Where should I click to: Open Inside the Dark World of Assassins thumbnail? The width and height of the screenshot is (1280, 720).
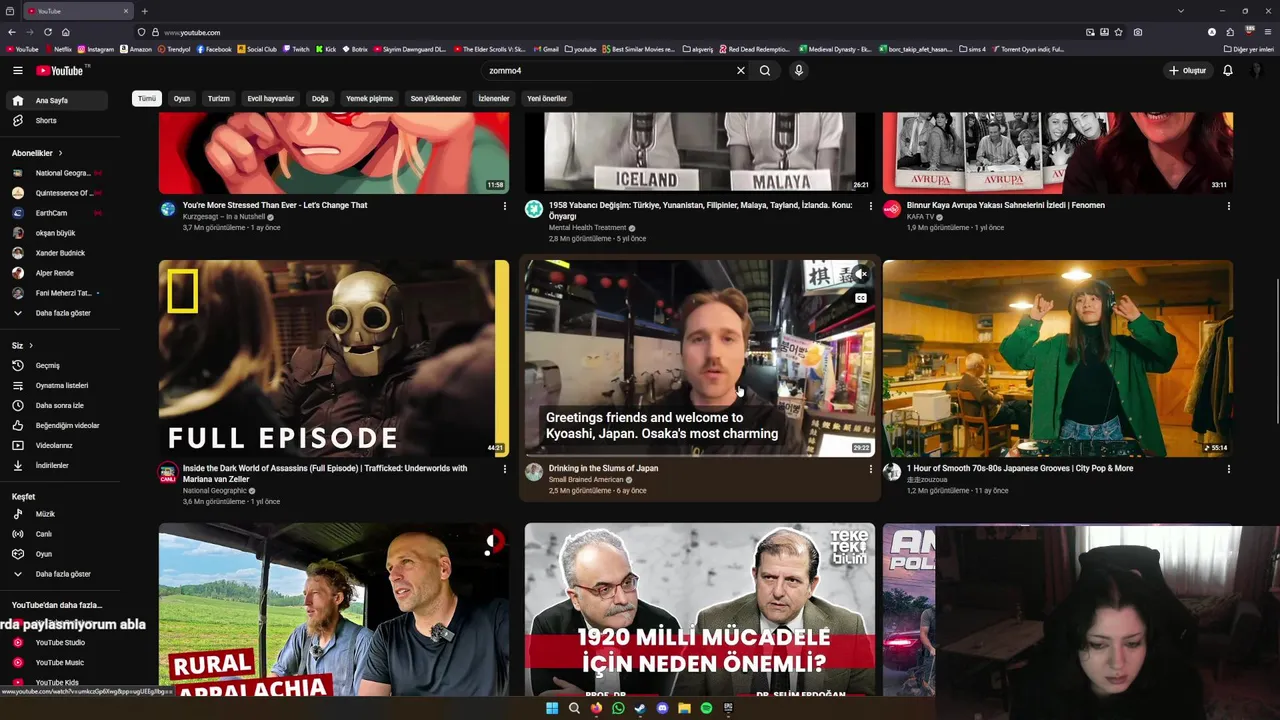coord(334,358)
